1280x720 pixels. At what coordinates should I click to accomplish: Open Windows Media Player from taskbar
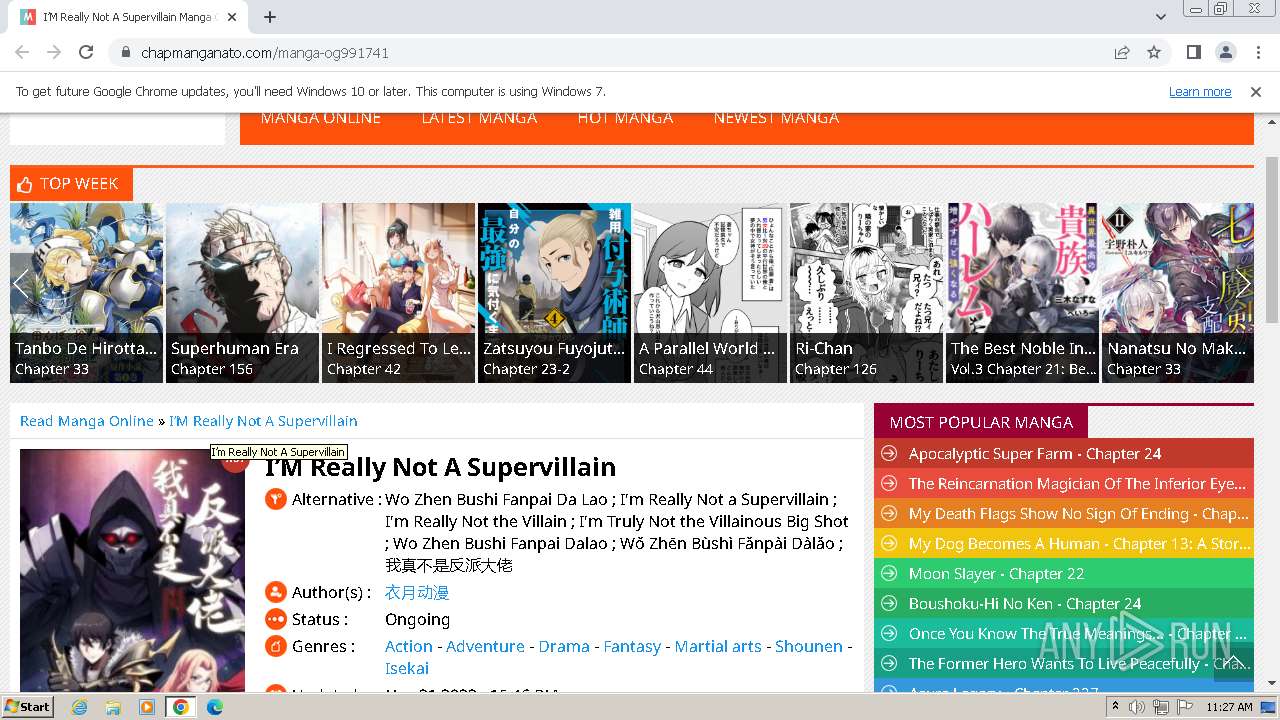147,707
